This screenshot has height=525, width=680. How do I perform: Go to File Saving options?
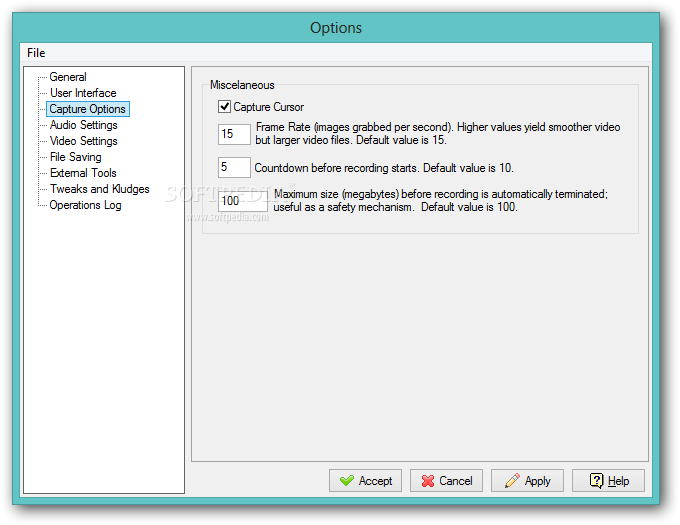click(75, 157)
